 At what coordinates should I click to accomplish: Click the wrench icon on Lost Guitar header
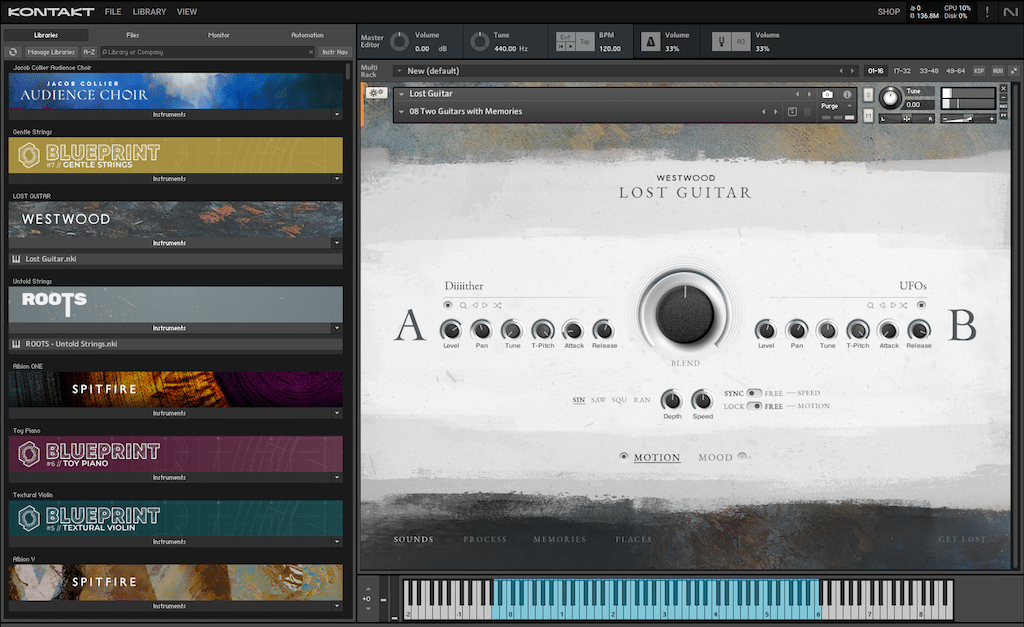(x=376, y=93)
